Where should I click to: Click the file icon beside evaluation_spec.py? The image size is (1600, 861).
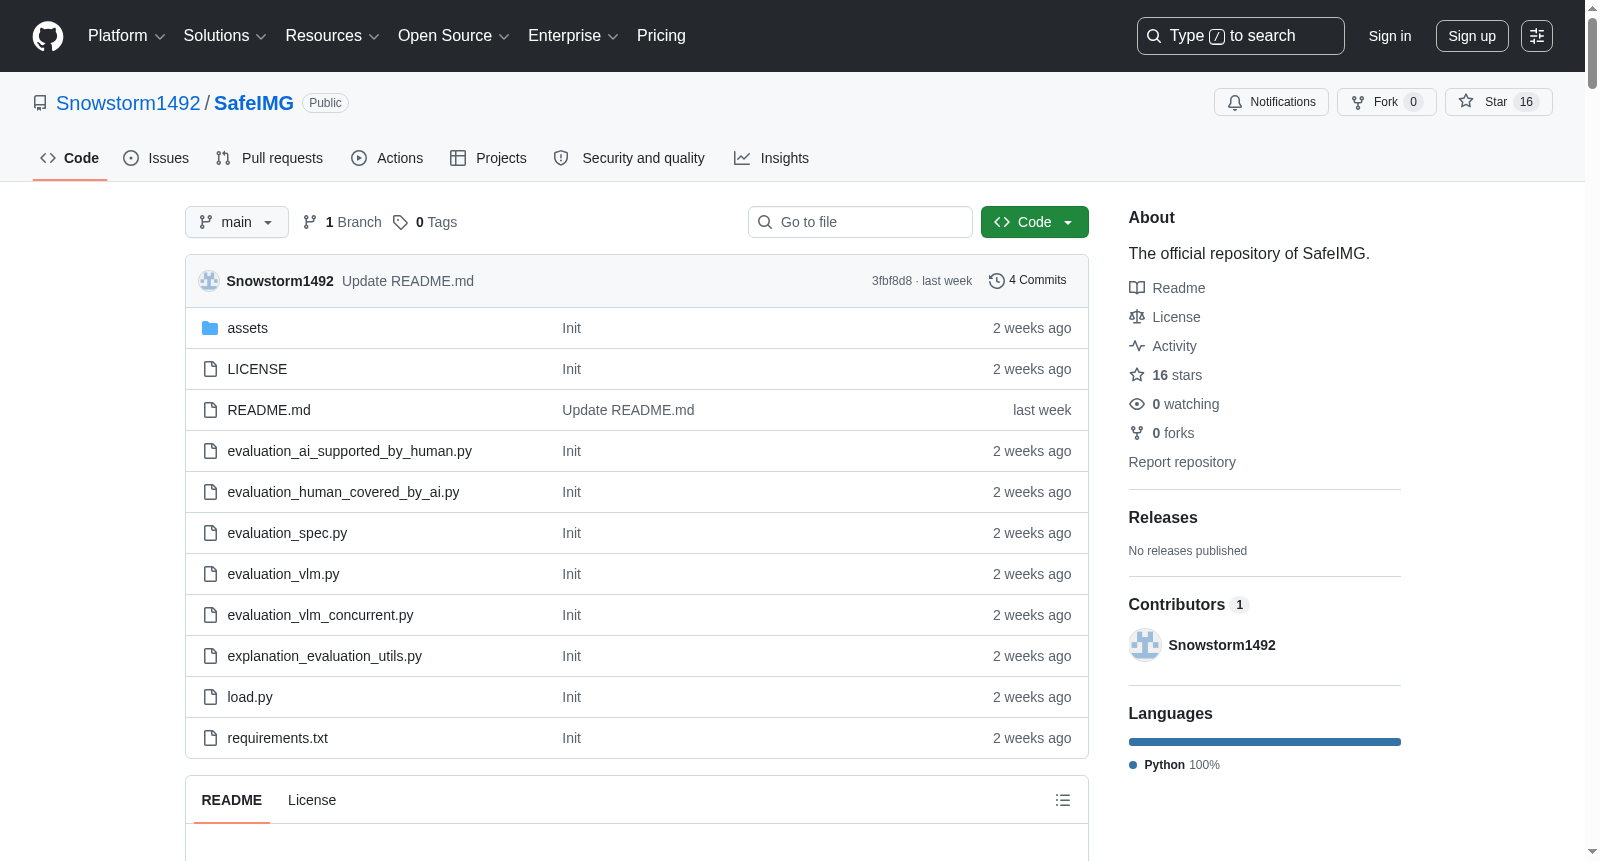click(x=210, y=533)
